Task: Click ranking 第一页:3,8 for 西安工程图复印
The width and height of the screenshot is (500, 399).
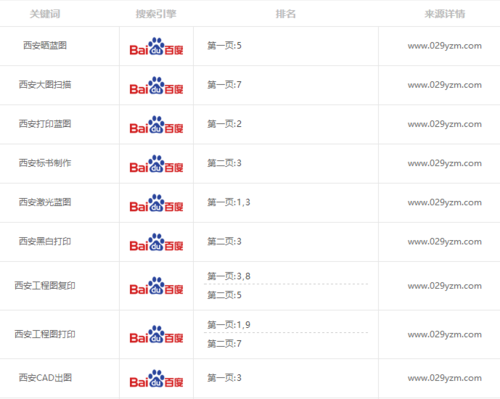Action: tap(229, 276)
